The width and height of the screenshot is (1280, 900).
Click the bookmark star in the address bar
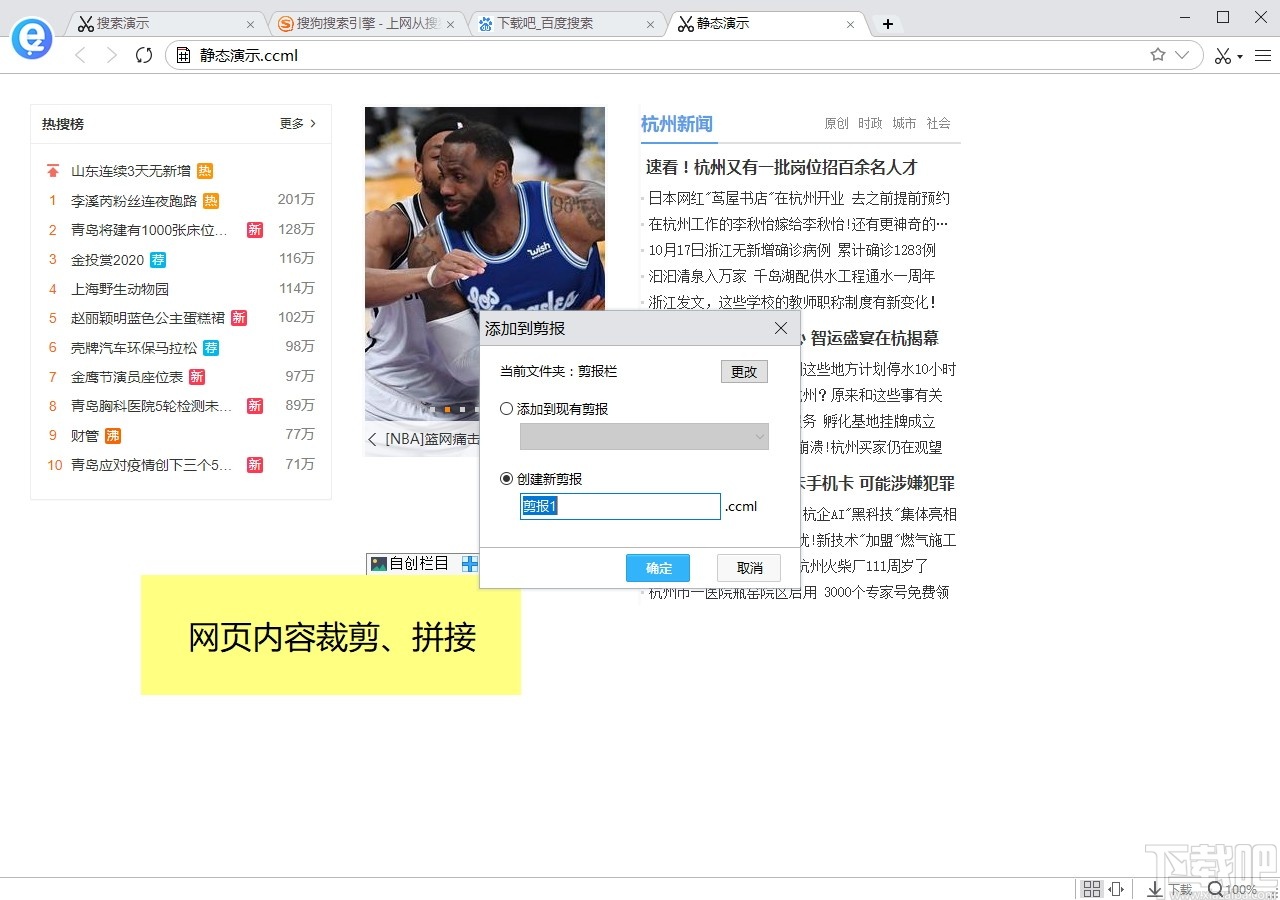pyautogui.click(x=1158, y=54)
